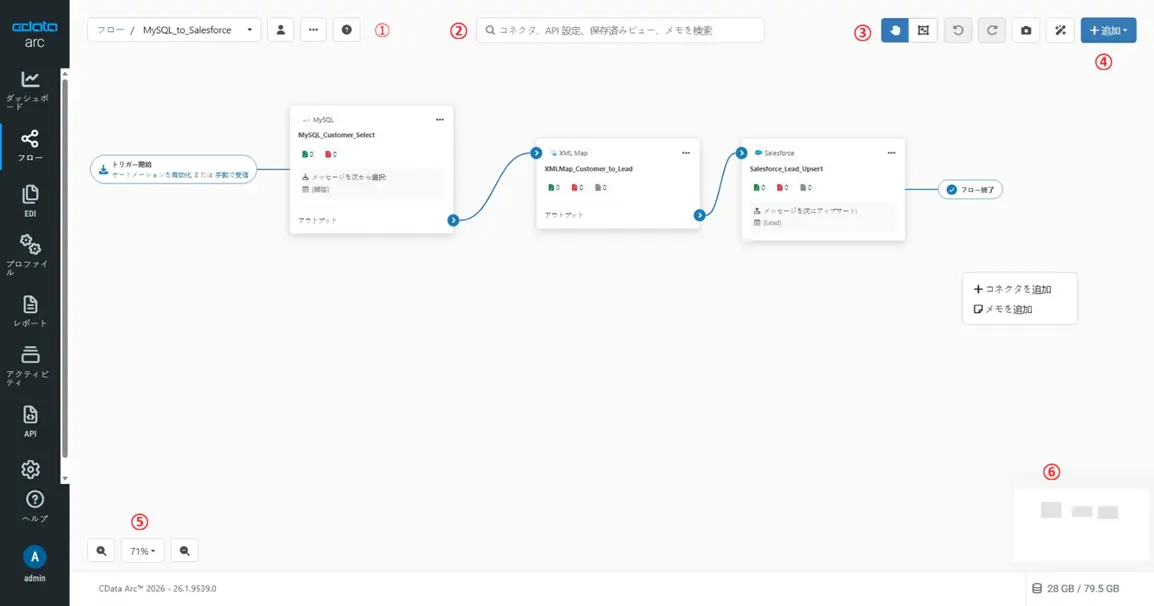1154x606 pixels.
Task: Open XMLMap_Customer_to_Lead three-dot menu
Action: pos(686,153)
